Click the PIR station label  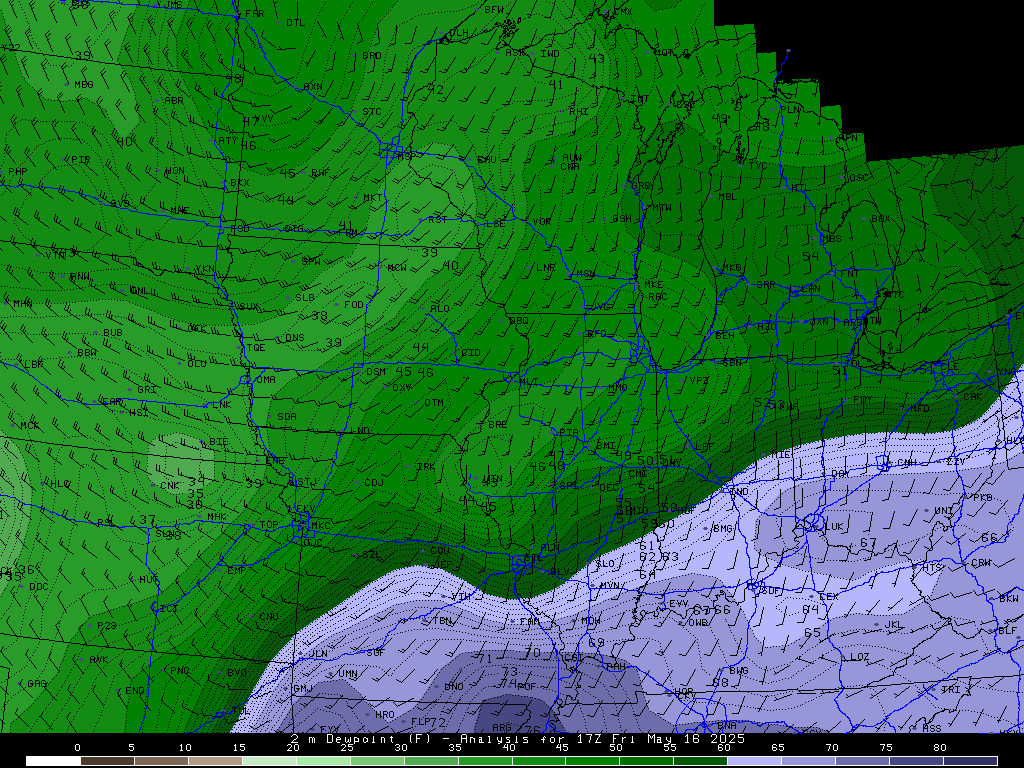pos(80,160)
